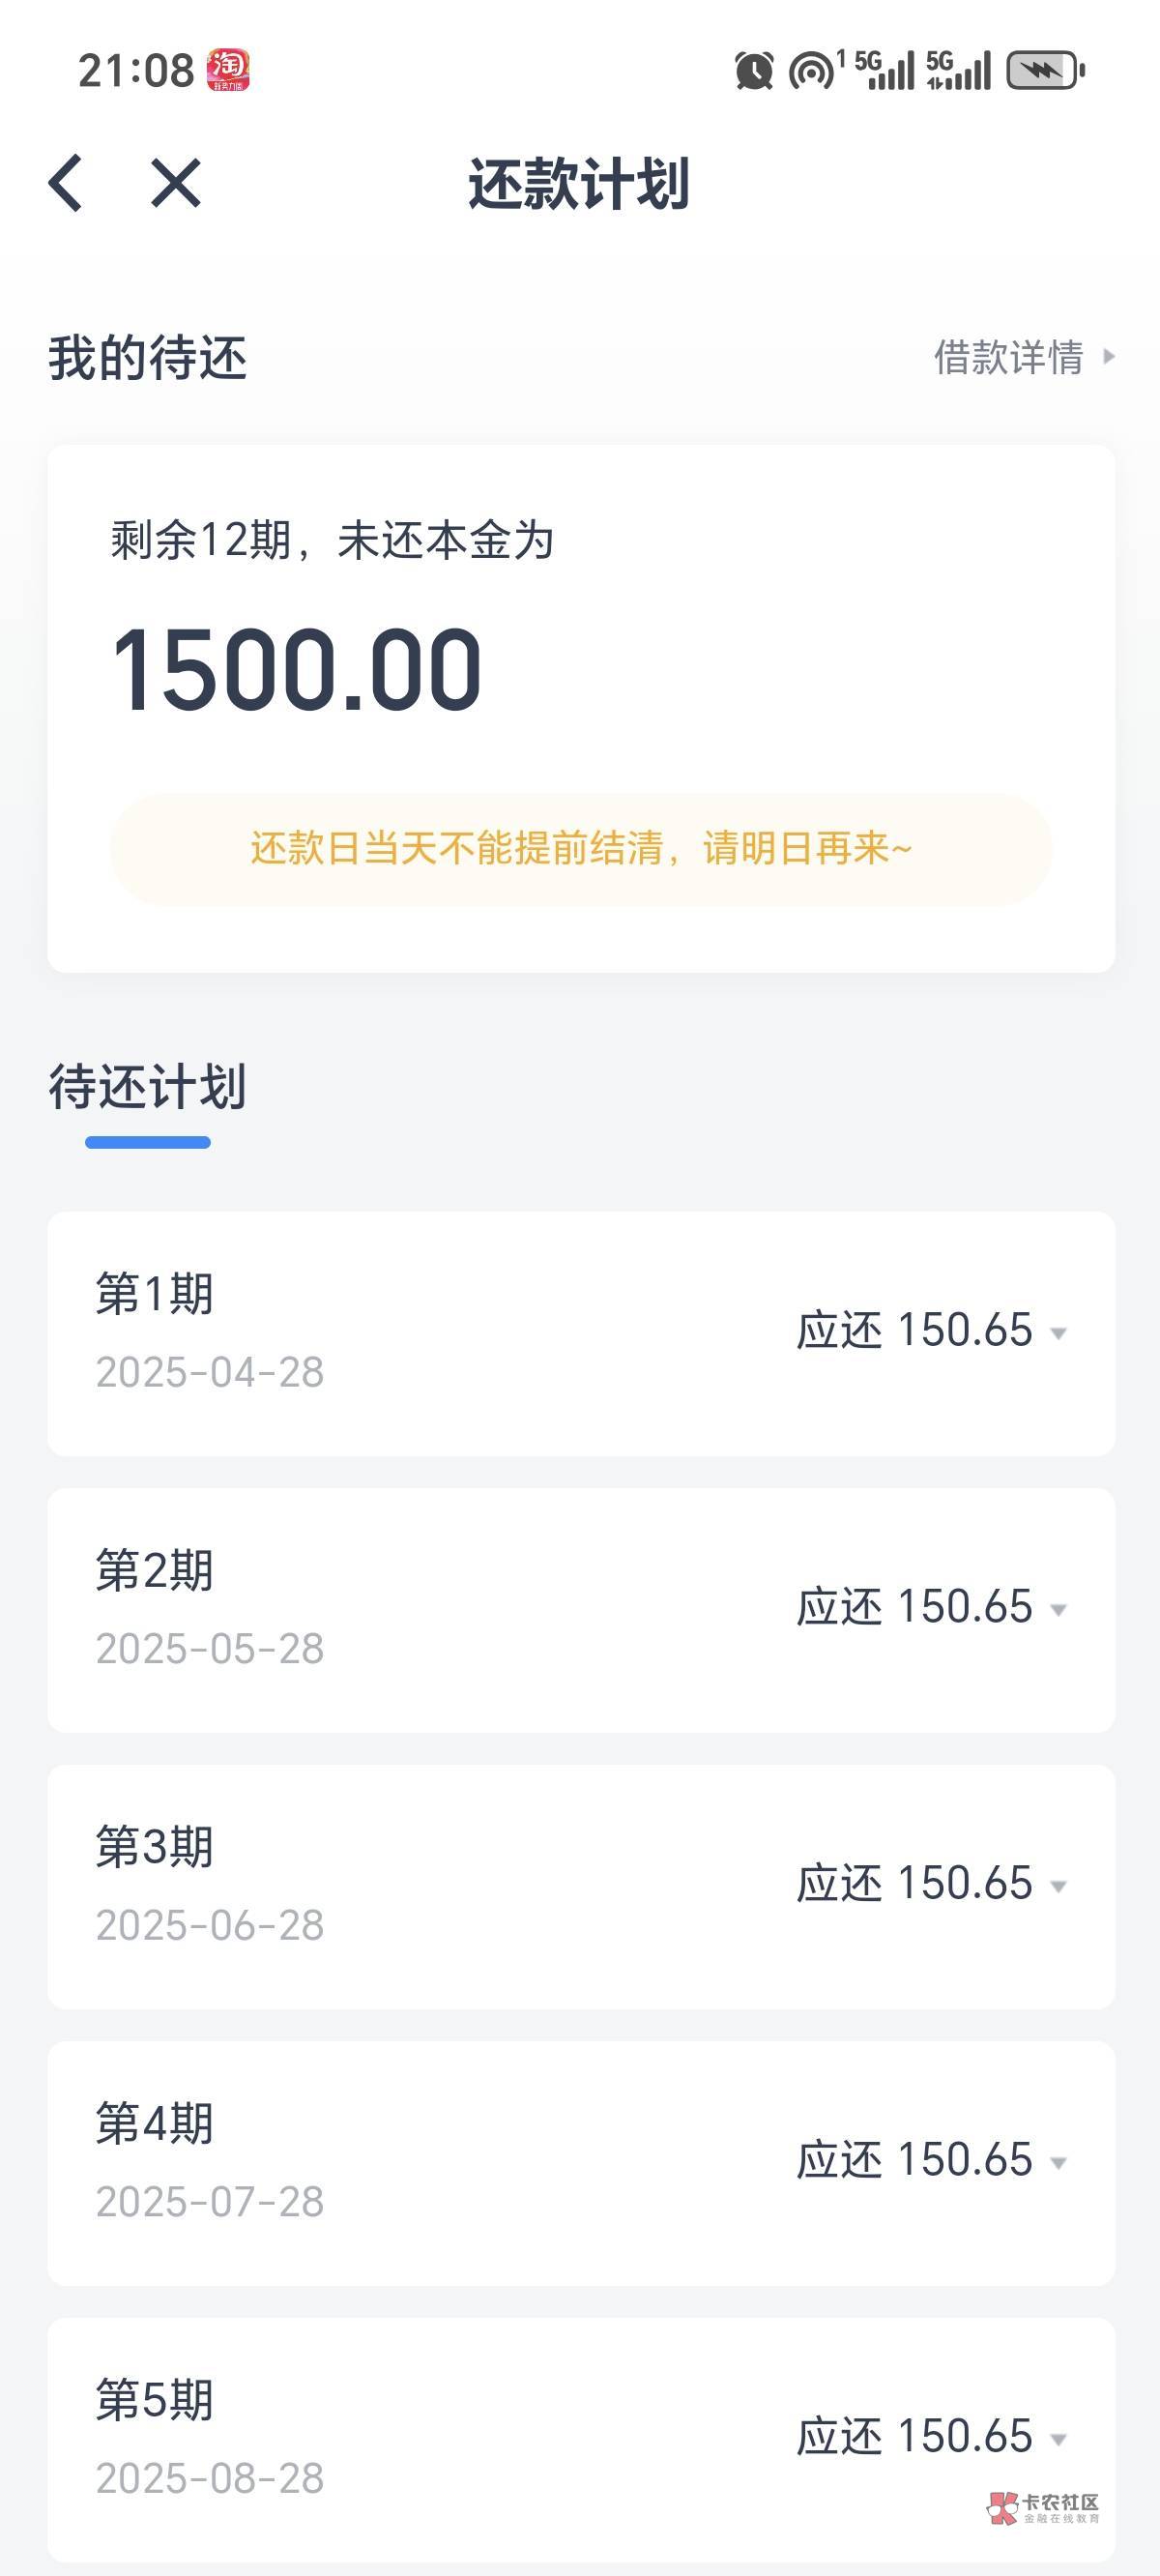Tap the 卡农社区 watermark logo
This screenshot has width=1160, height=2576.
(1043, 2507)
